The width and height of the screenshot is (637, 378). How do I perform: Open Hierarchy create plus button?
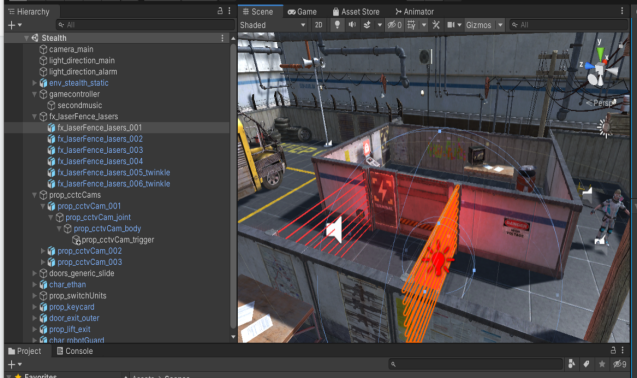click(15, 25)
